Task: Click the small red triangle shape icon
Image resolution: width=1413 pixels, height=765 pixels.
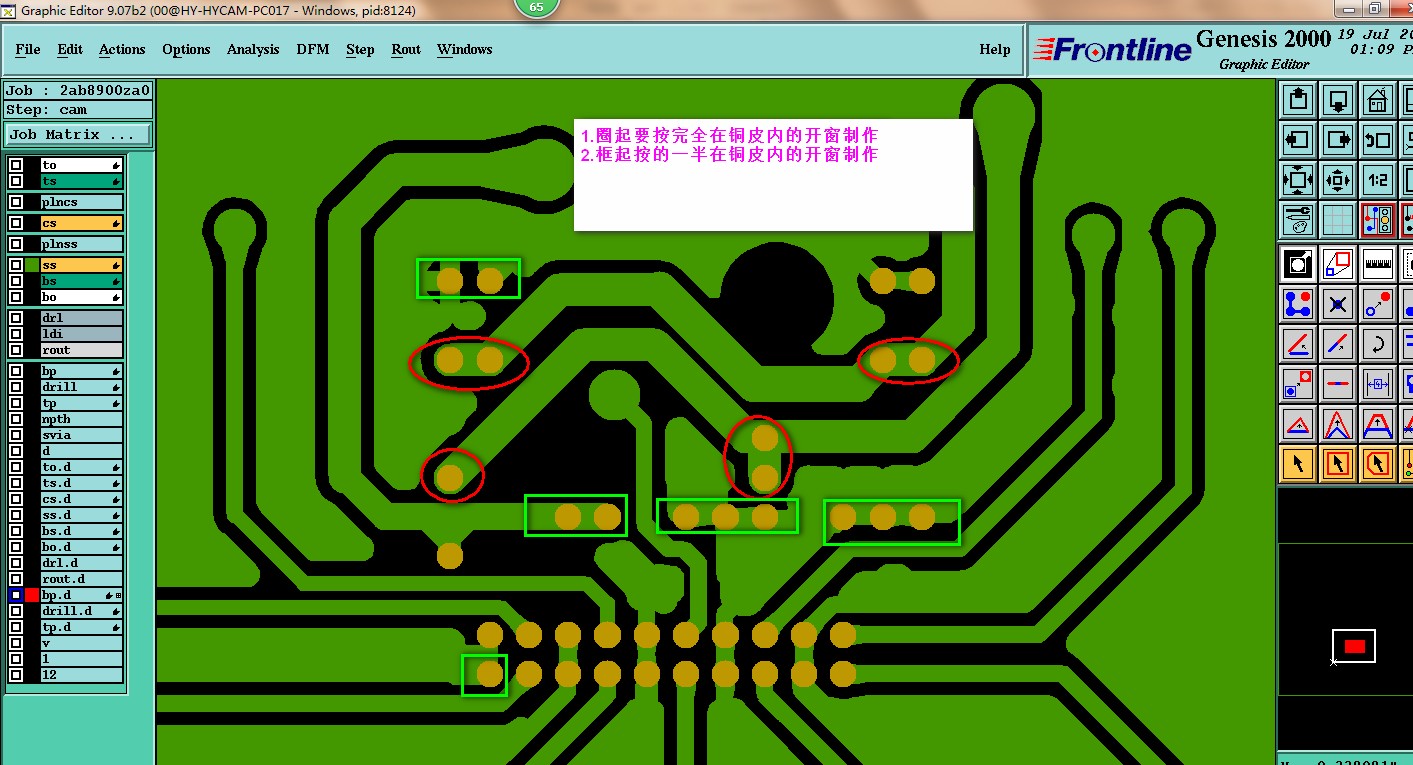Action: click(x=1298, y=424)
